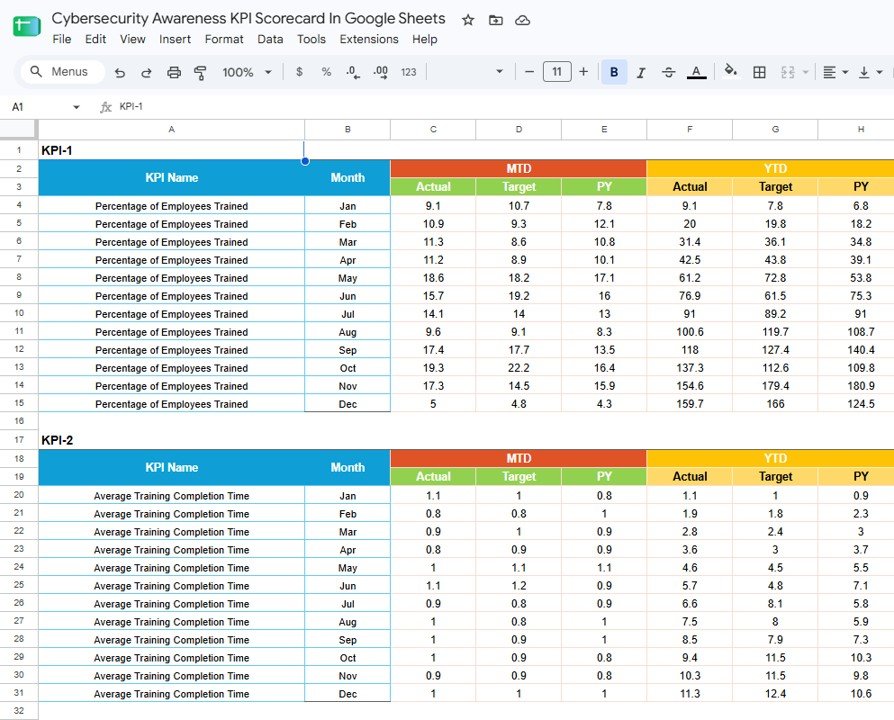Expand horizontal align dropdown arrow
The width and height of the screenshot is (894, 720).
[x=846, y=72]
